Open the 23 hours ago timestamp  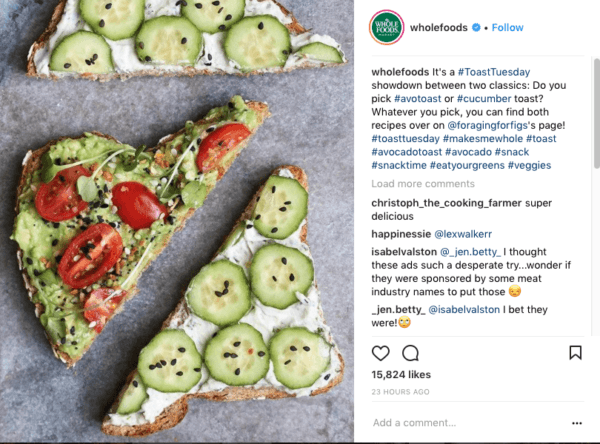click(x=400, y=392)
